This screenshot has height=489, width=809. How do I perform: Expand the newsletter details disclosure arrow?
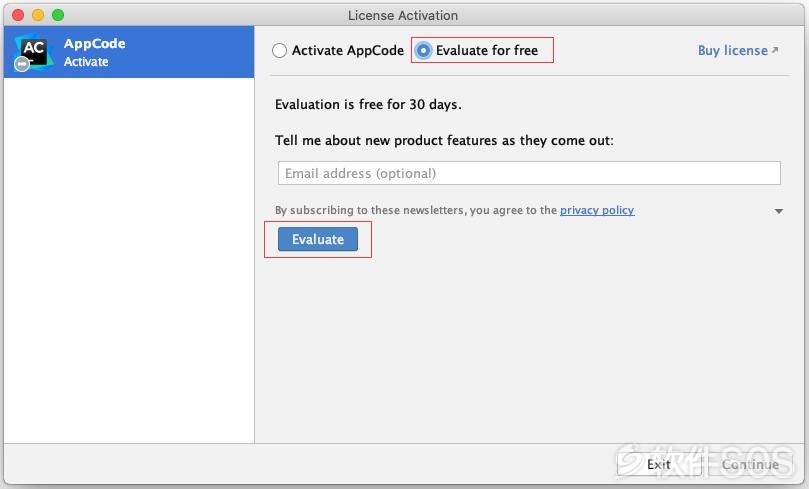779,211
